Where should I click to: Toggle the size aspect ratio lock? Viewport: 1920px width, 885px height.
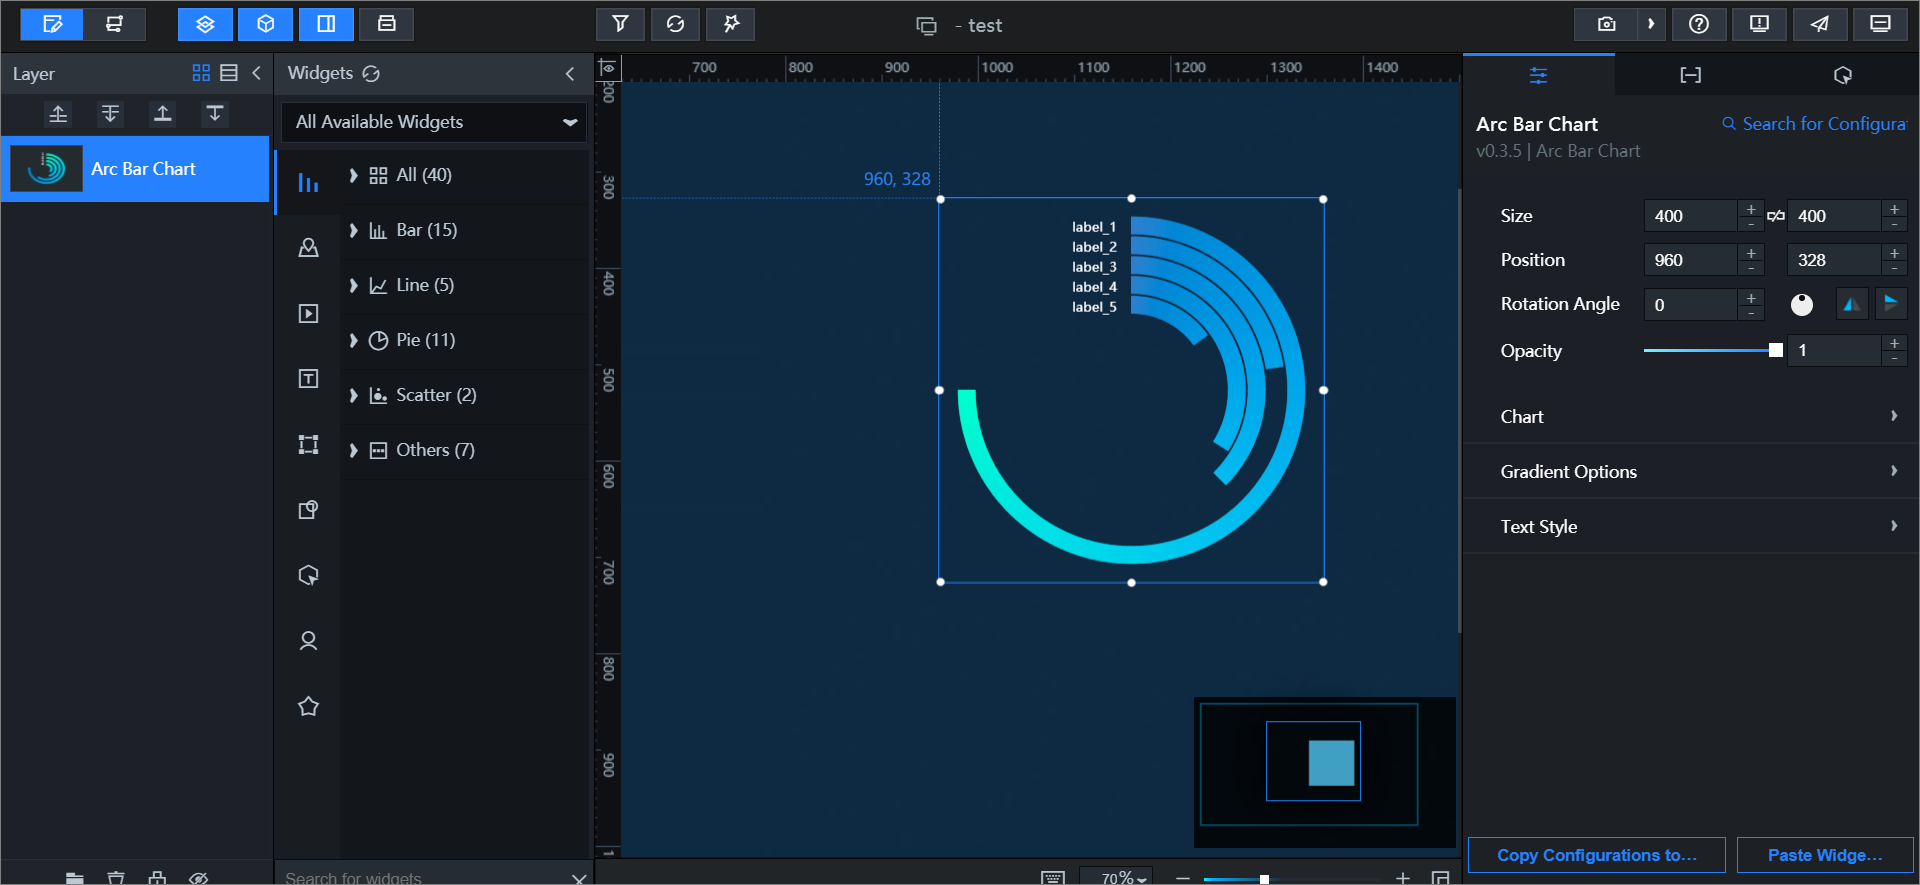(1776, 216)
